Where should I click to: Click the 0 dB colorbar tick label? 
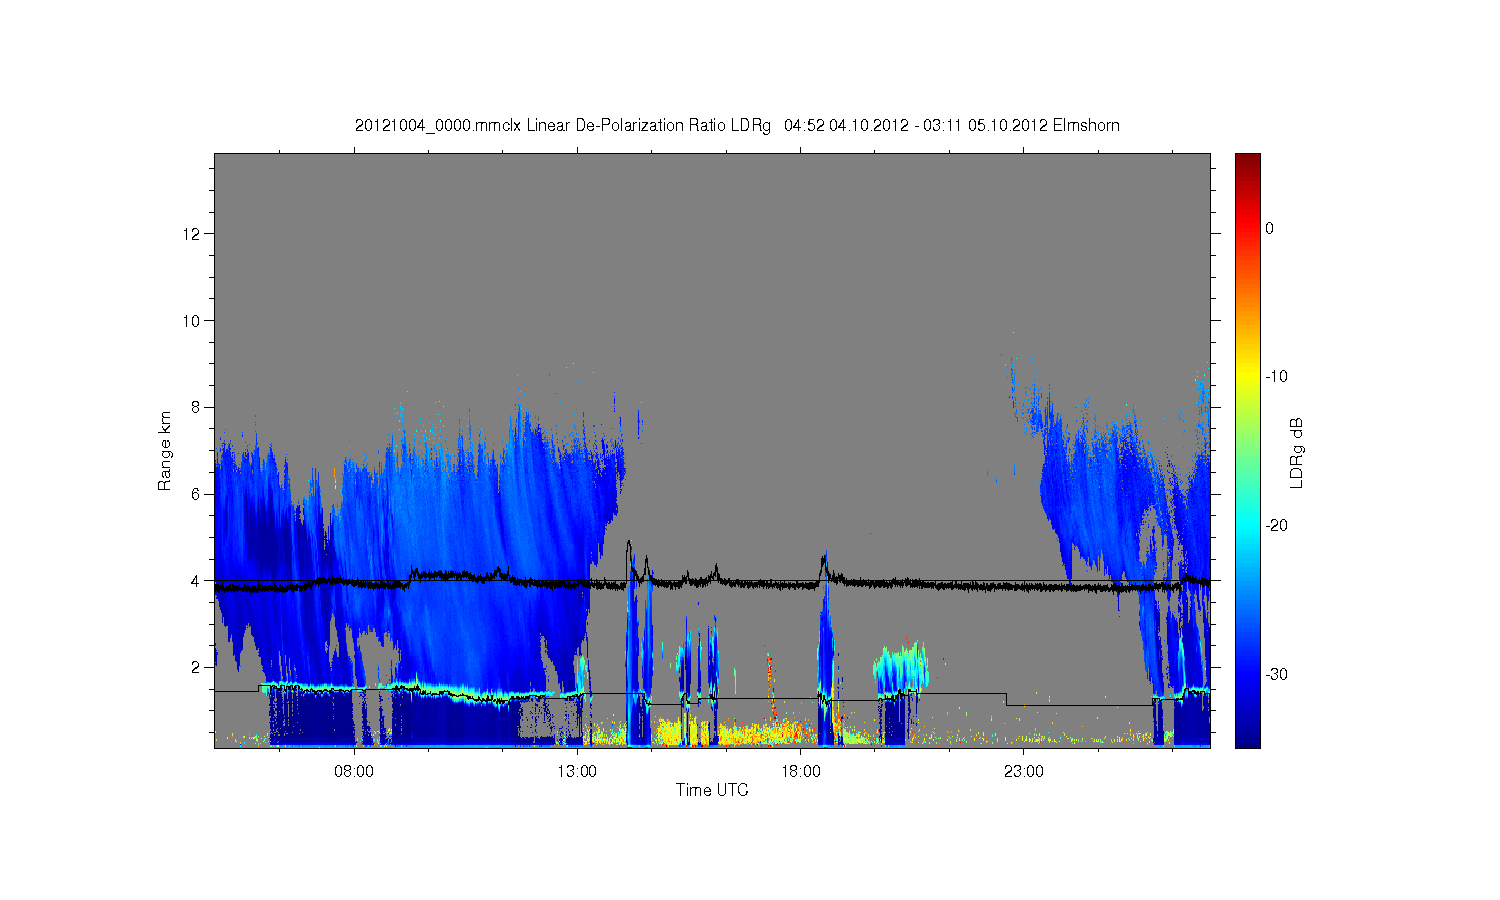point(1269,228)
